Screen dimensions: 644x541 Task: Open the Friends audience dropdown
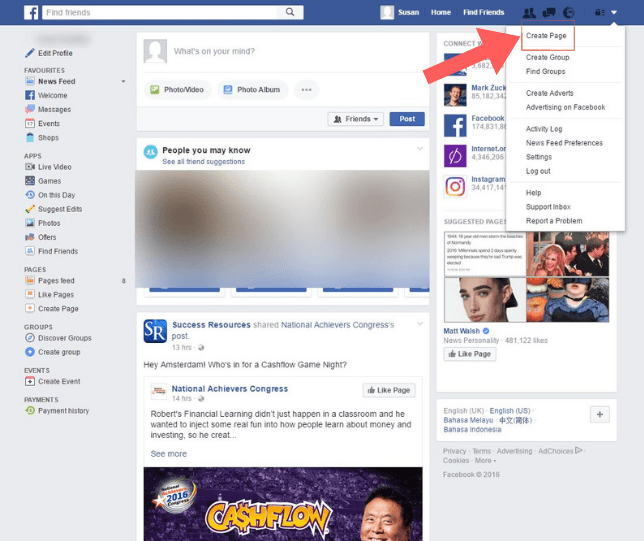[355, 118]
